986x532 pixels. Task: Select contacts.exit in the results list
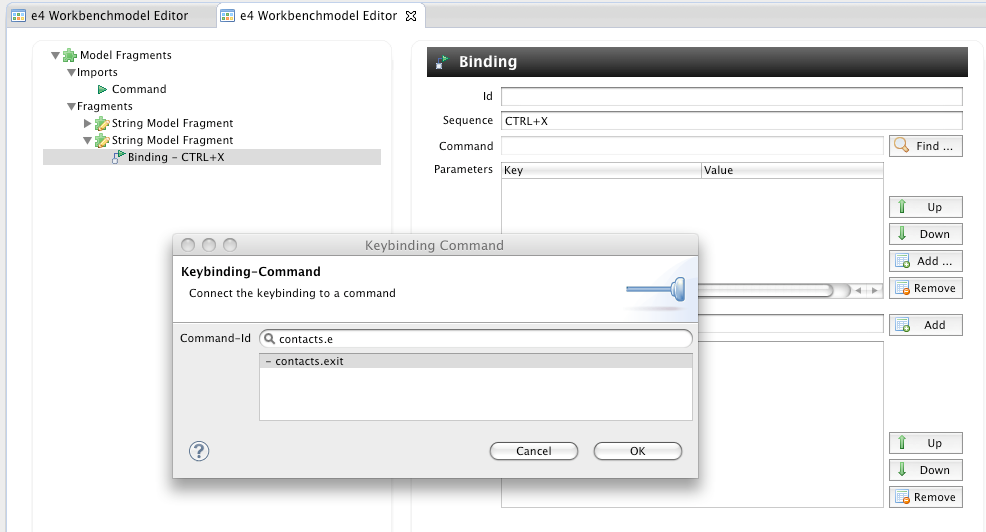pyautogui.click(x=476, y=362)
